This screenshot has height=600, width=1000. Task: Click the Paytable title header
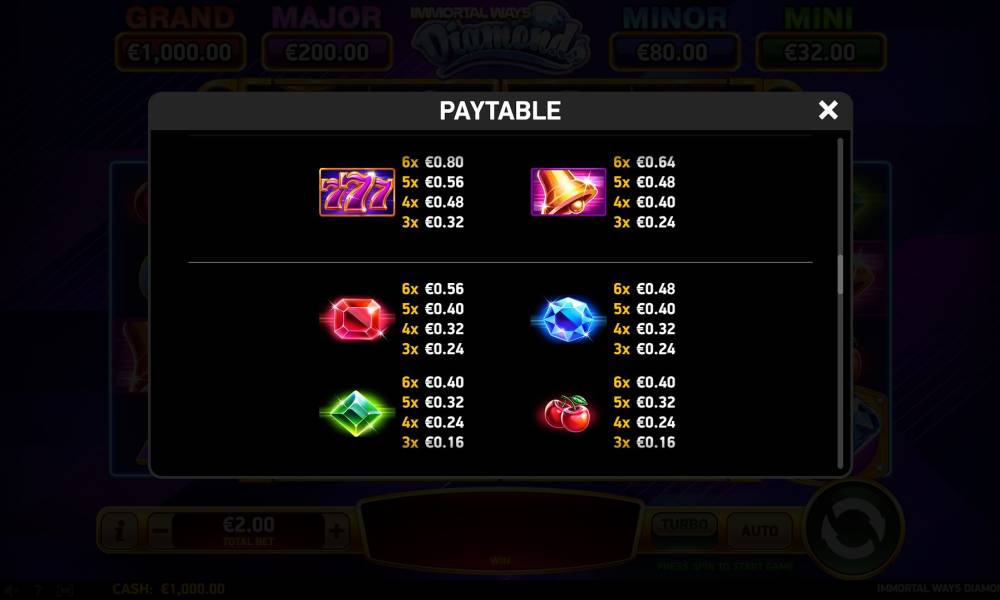pyautogui.click(x=500, y=111)
